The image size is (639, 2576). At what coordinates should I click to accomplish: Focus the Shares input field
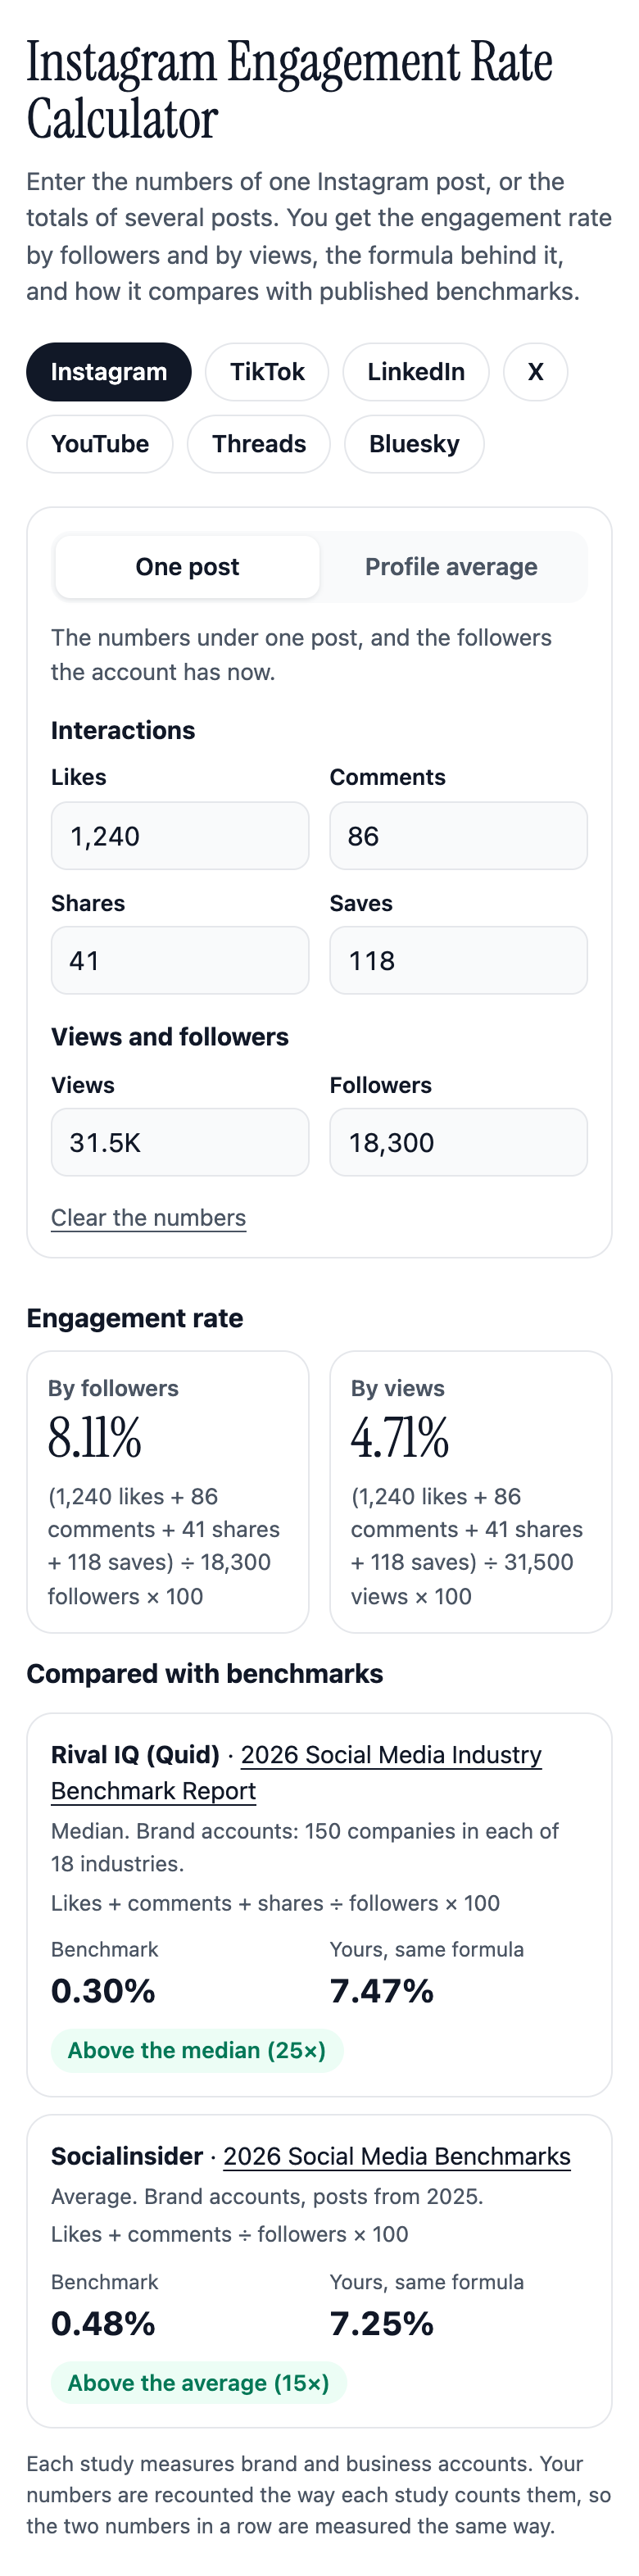coord(180,961)
